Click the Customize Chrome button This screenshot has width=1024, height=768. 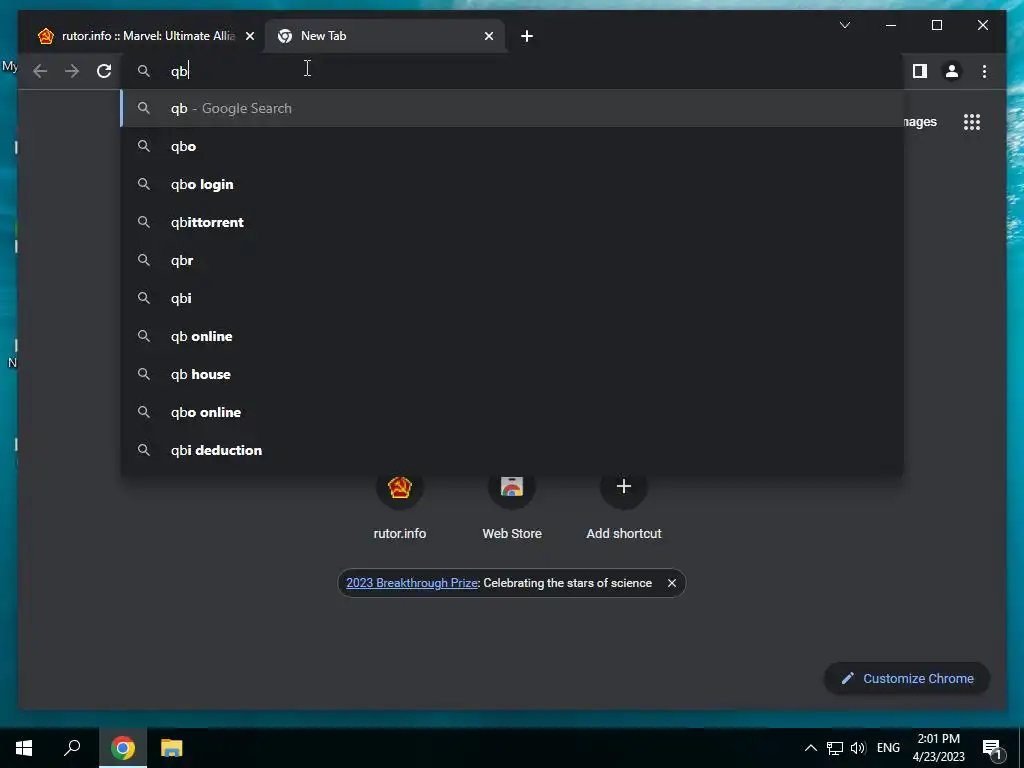(x=907, y=679)
